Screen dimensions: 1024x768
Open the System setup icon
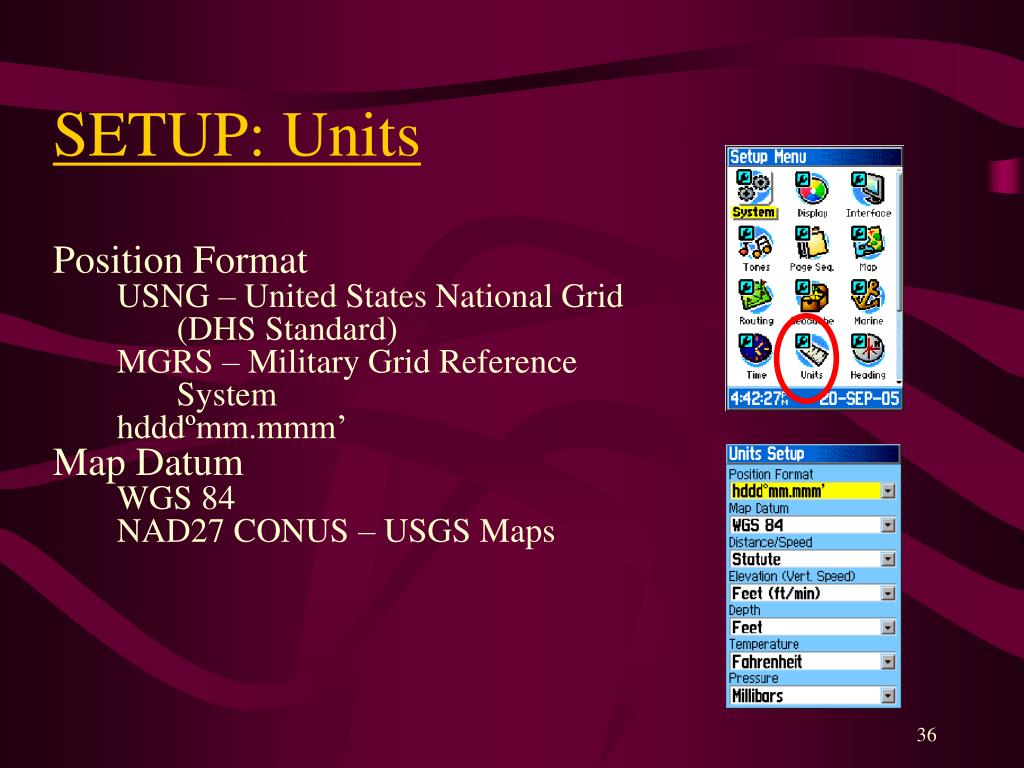coord(754,187)
